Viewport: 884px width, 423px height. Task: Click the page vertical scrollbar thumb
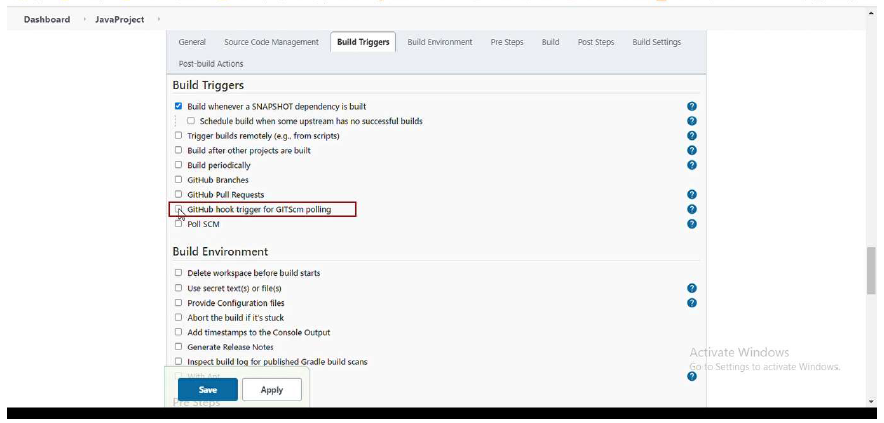[x=872, y=270]
